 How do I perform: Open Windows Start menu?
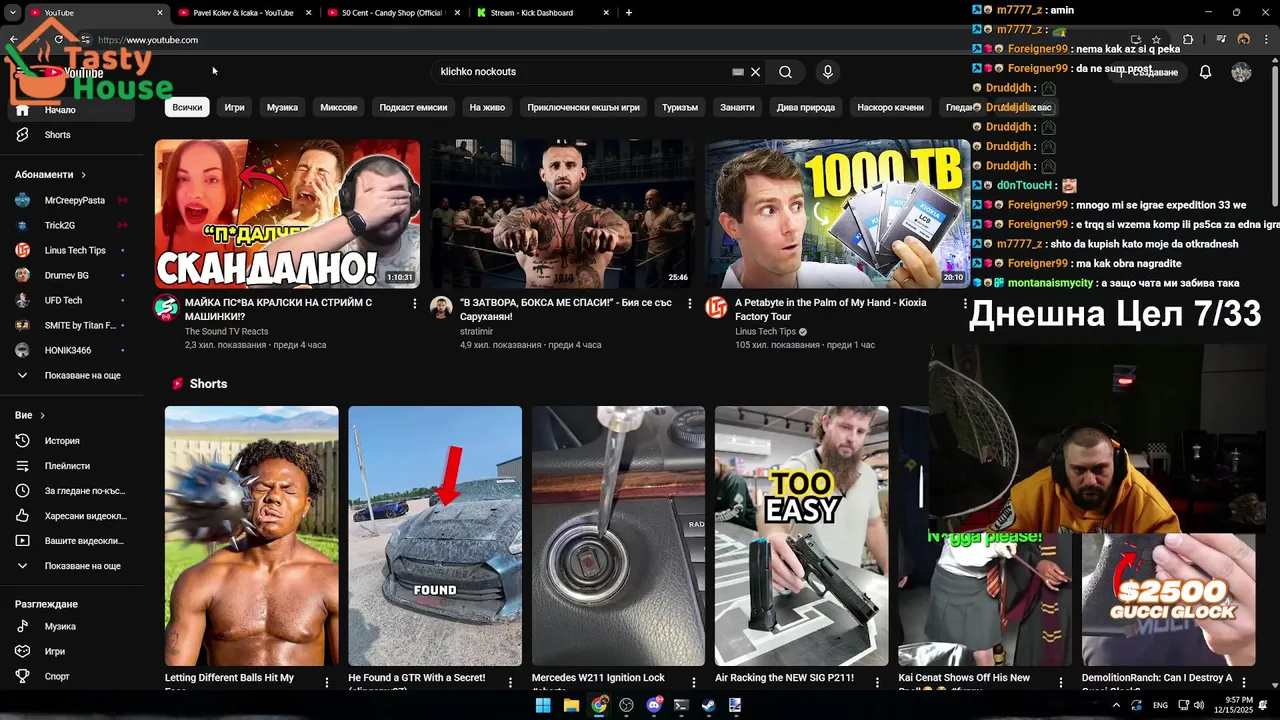[543, 705]
